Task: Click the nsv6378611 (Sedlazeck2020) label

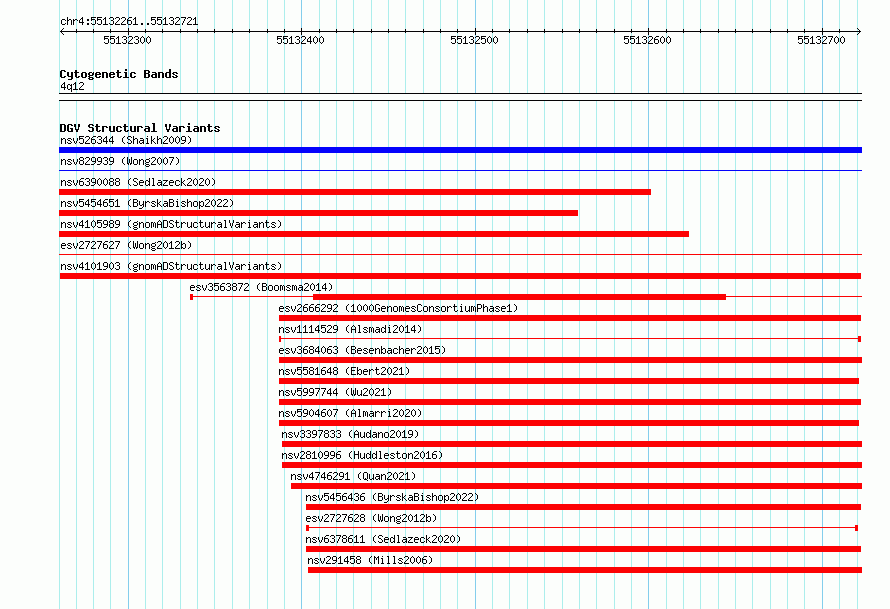Action: [383, 539]
